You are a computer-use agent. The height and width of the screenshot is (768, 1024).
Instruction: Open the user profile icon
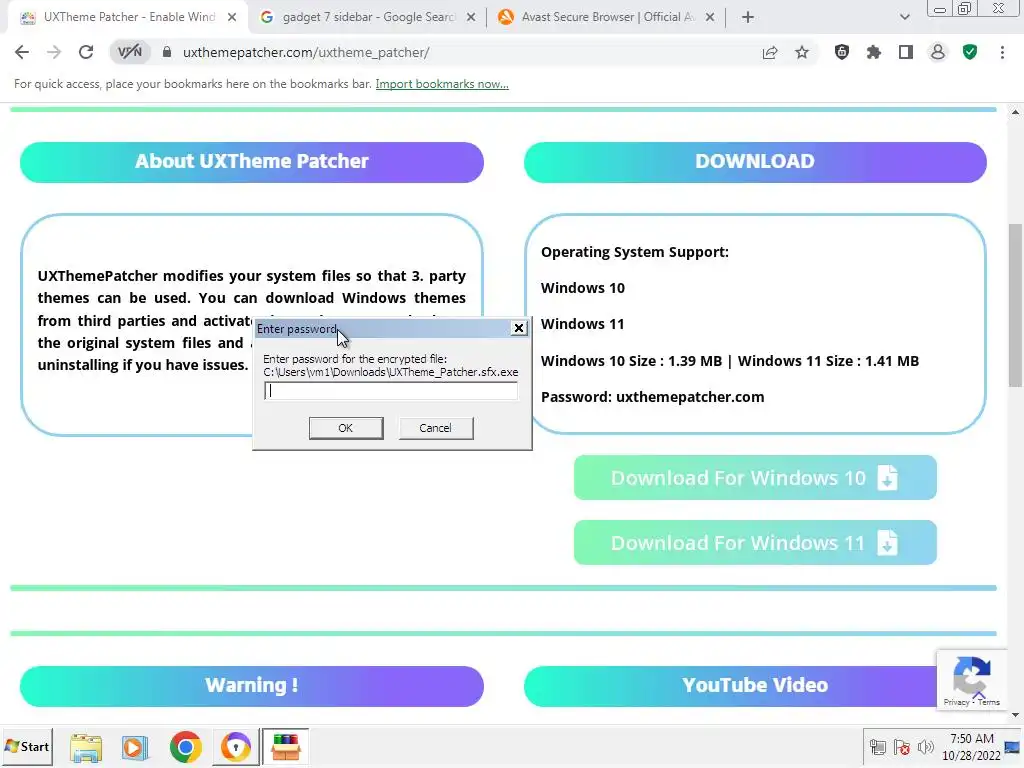pyautogui.click(x=938, y=52)
